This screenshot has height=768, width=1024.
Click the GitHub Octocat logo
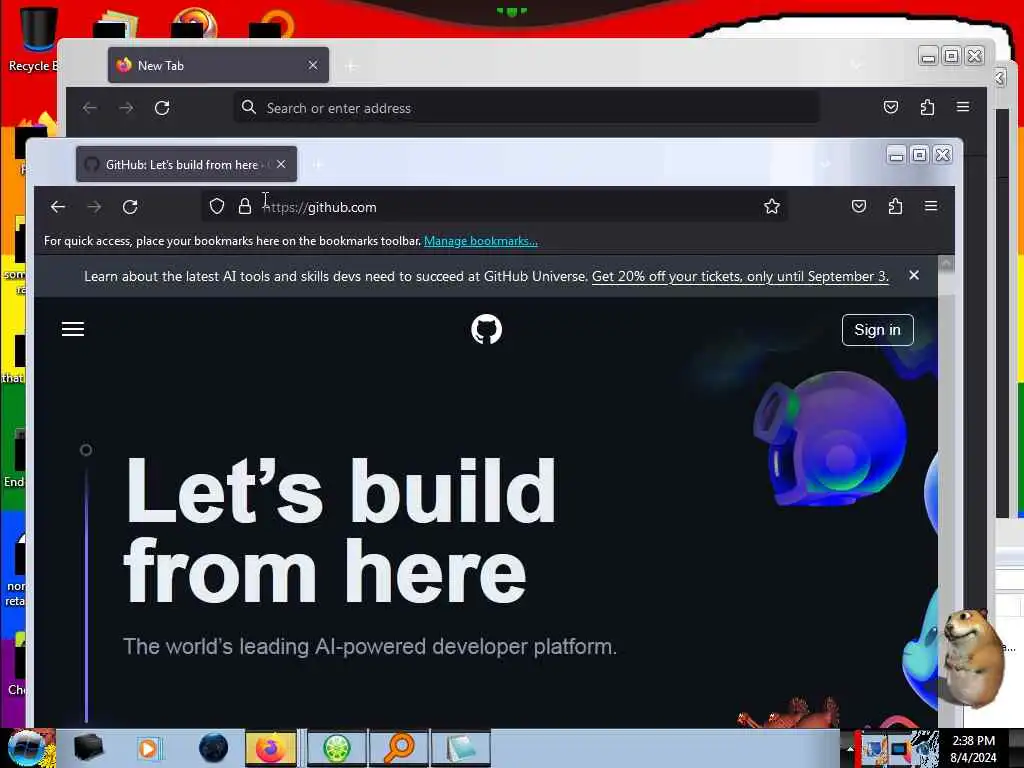click(487, 329)
